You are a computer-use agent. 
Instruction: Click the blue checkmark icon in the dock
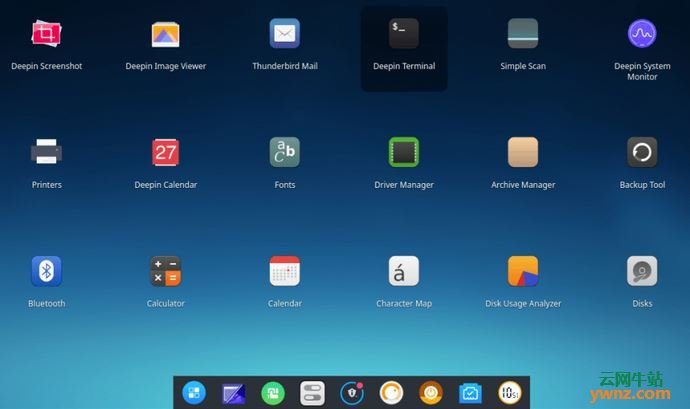(x=470, y=393)
